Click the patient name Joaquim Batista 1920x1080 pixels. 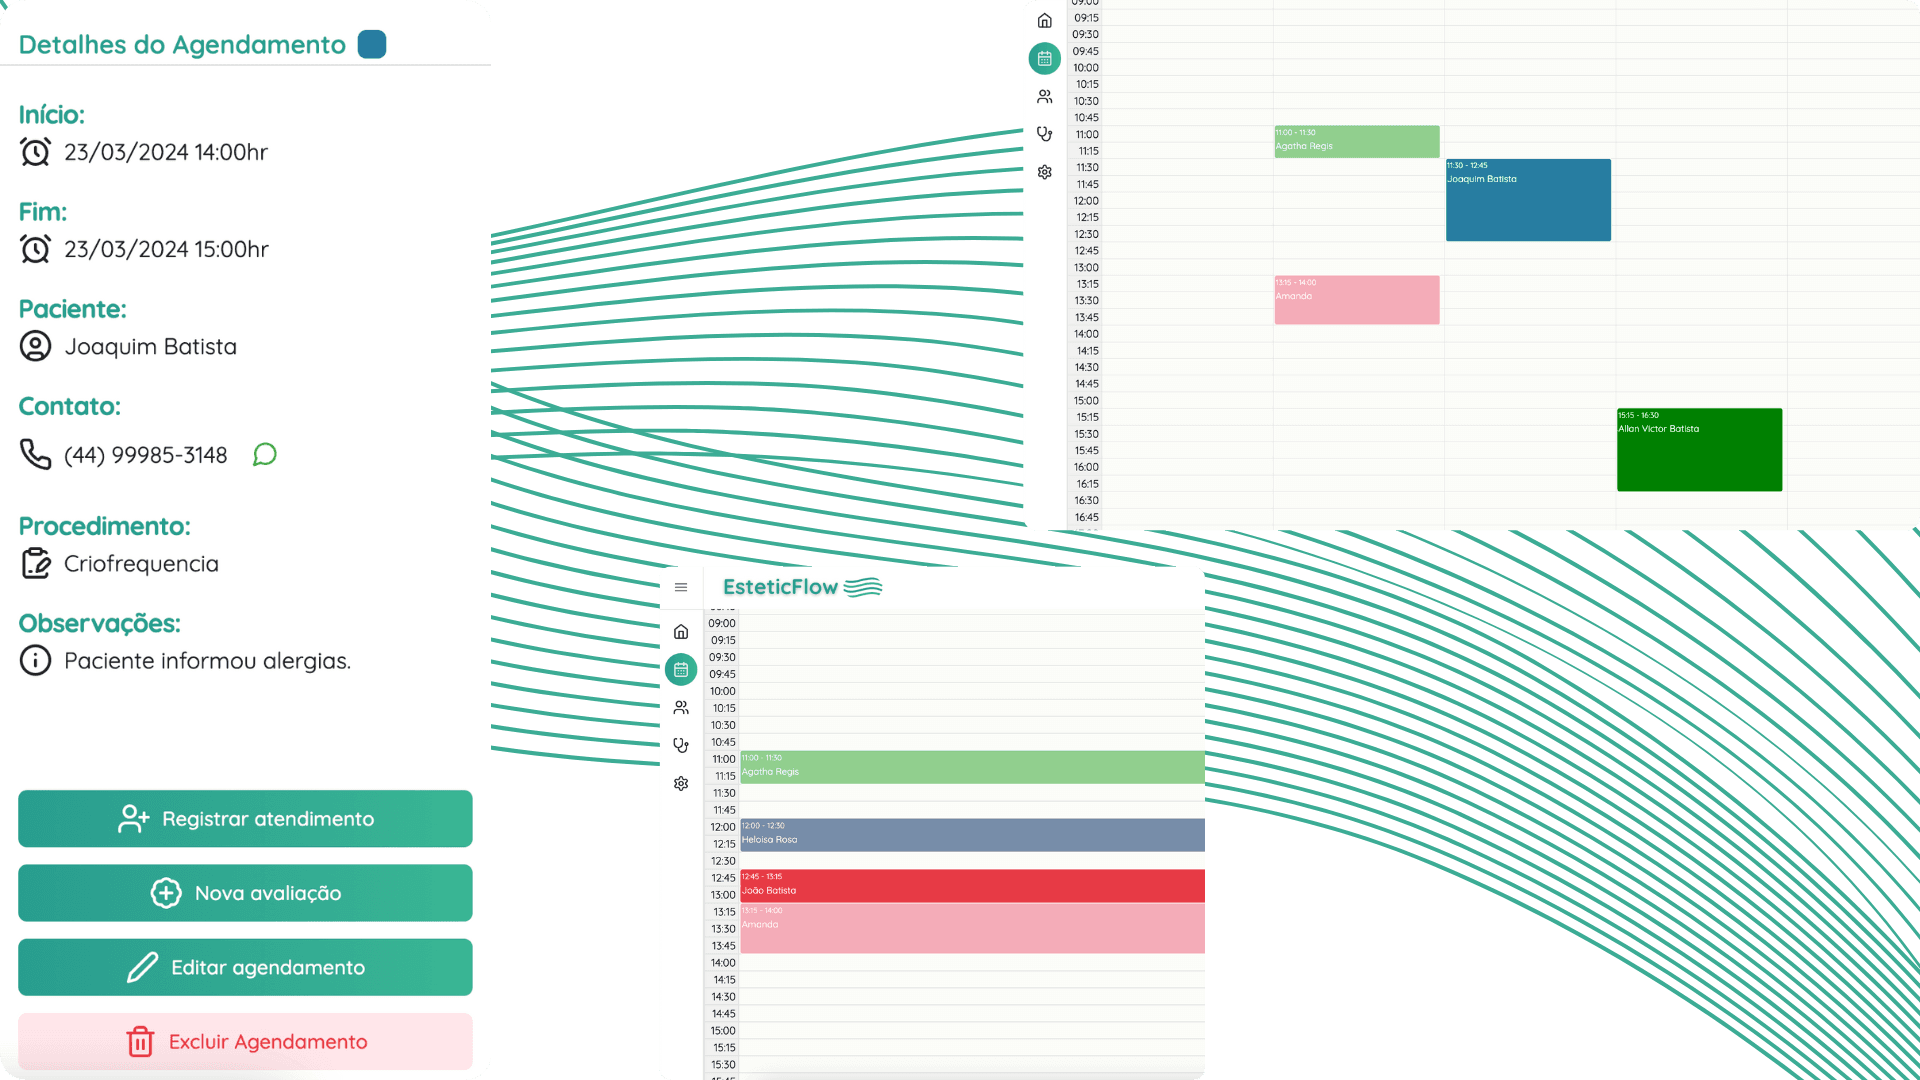click(x=151, y=347)
